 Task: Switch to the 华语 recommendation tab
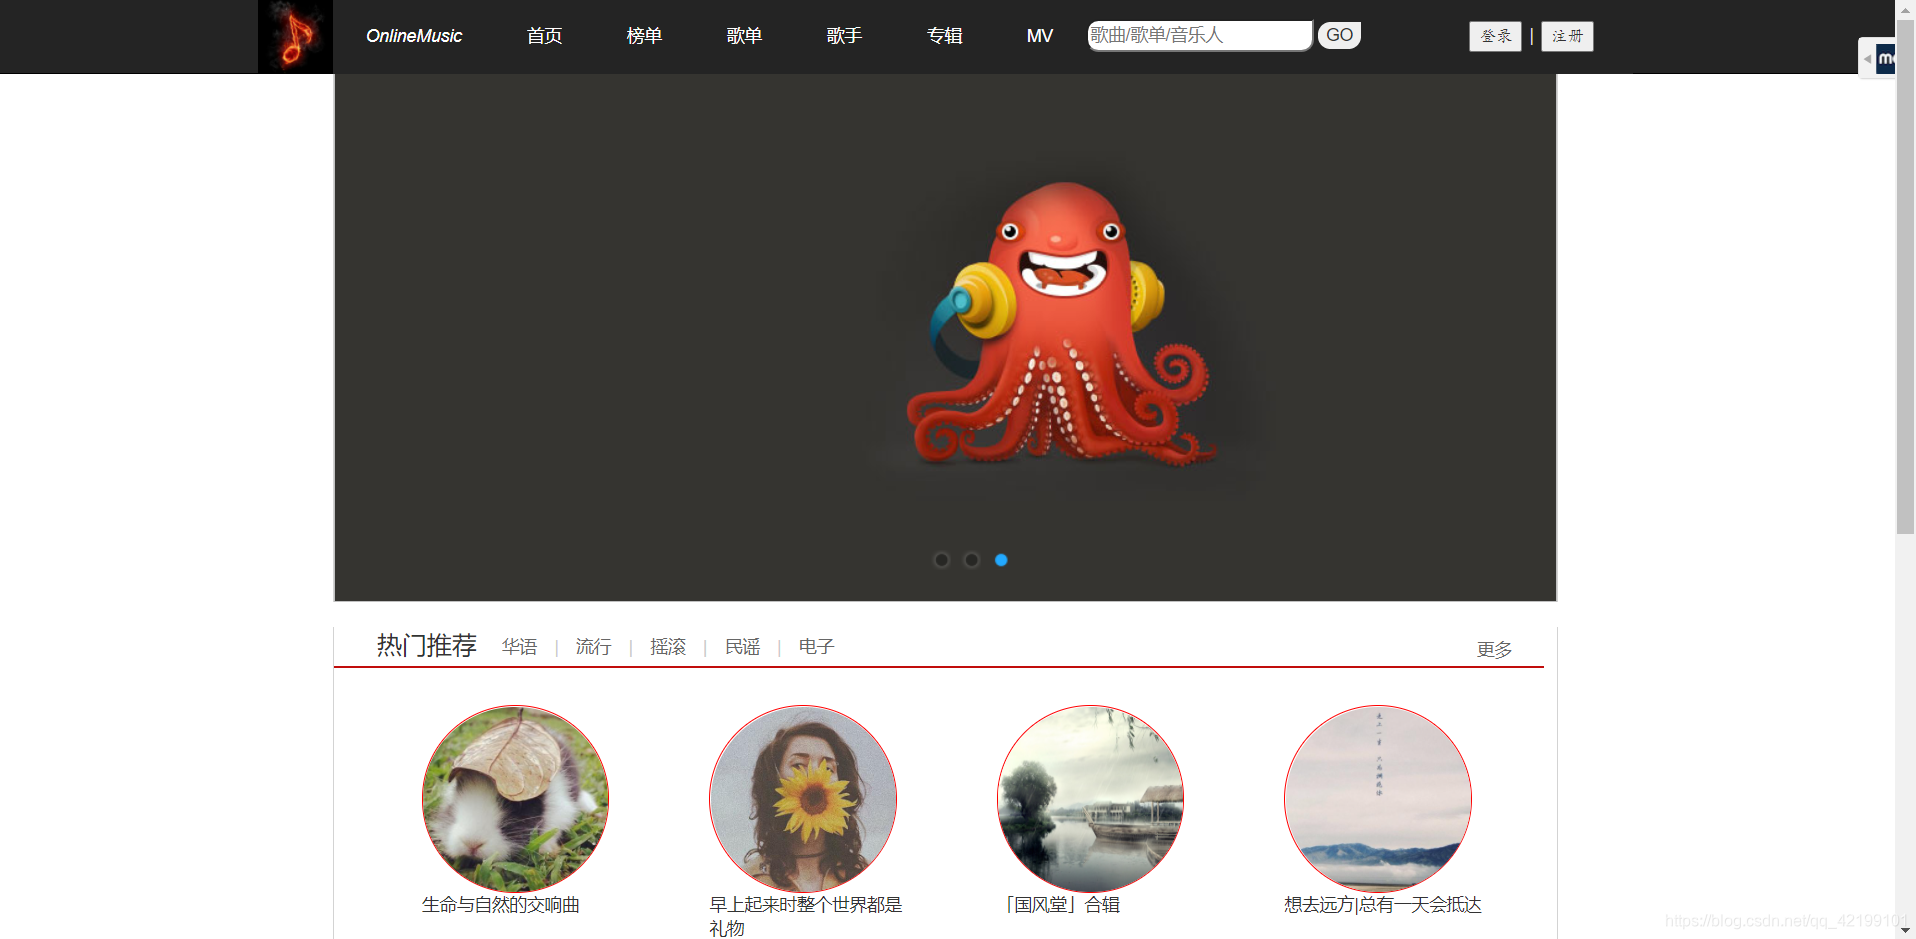(519, 647)
